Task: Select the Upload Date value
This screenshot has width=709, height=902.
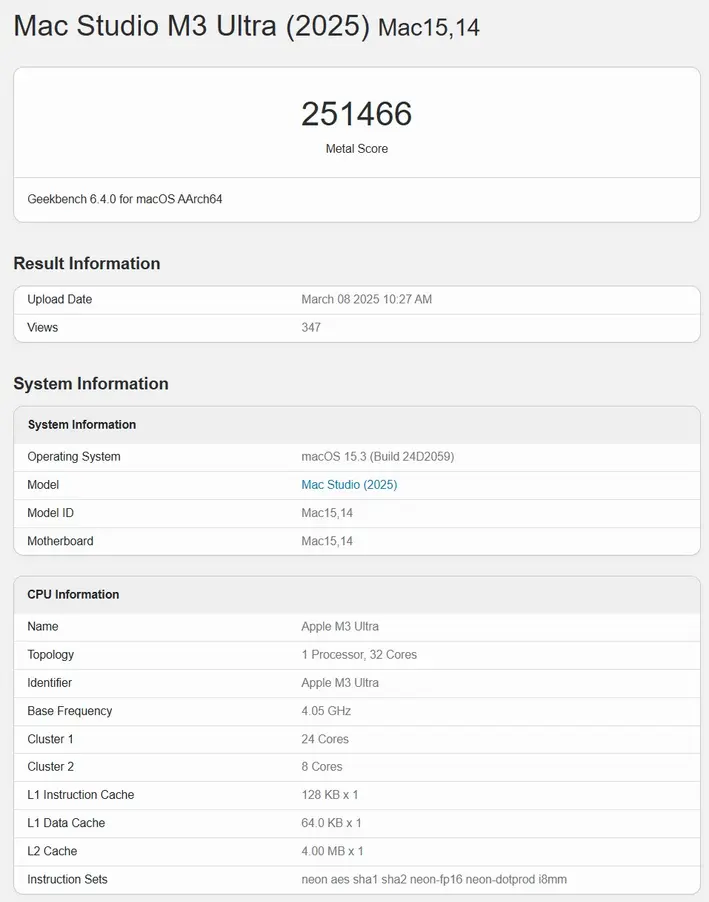Action: (366, 299)
